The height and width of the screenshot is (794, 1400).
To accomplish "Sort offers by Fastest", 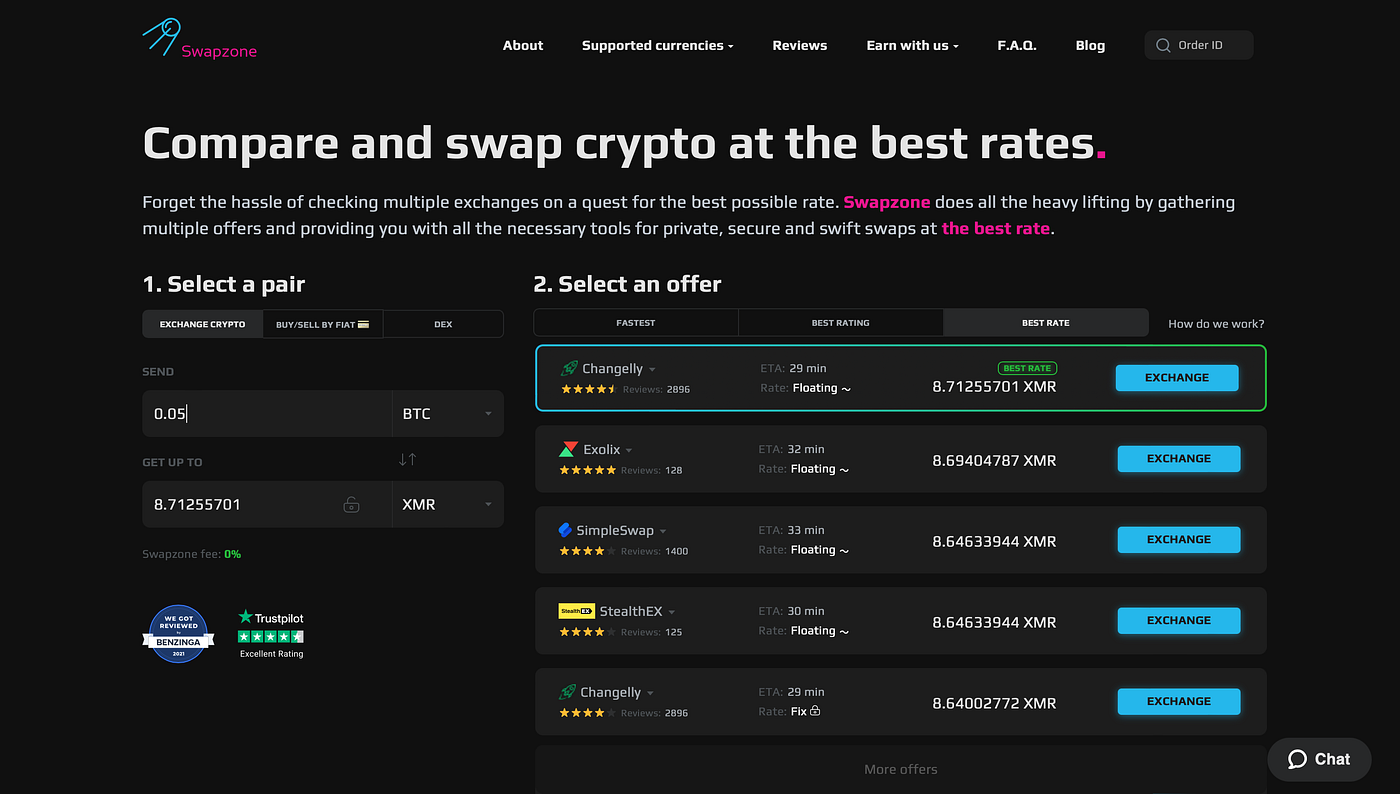I will coord(636,322).
